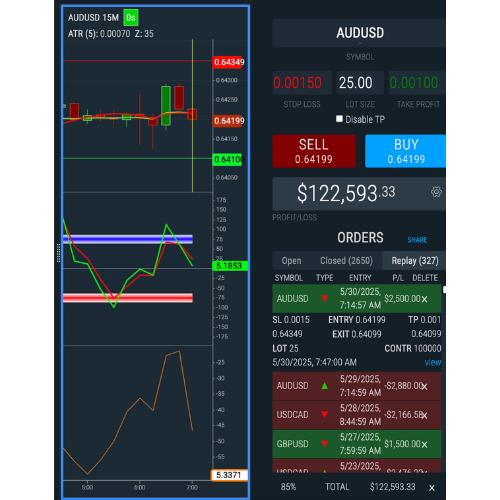Viewport: 500px width, 500px height.
Task: Expand the AUDUSD symbol dropdown
Action: [359, 33]
